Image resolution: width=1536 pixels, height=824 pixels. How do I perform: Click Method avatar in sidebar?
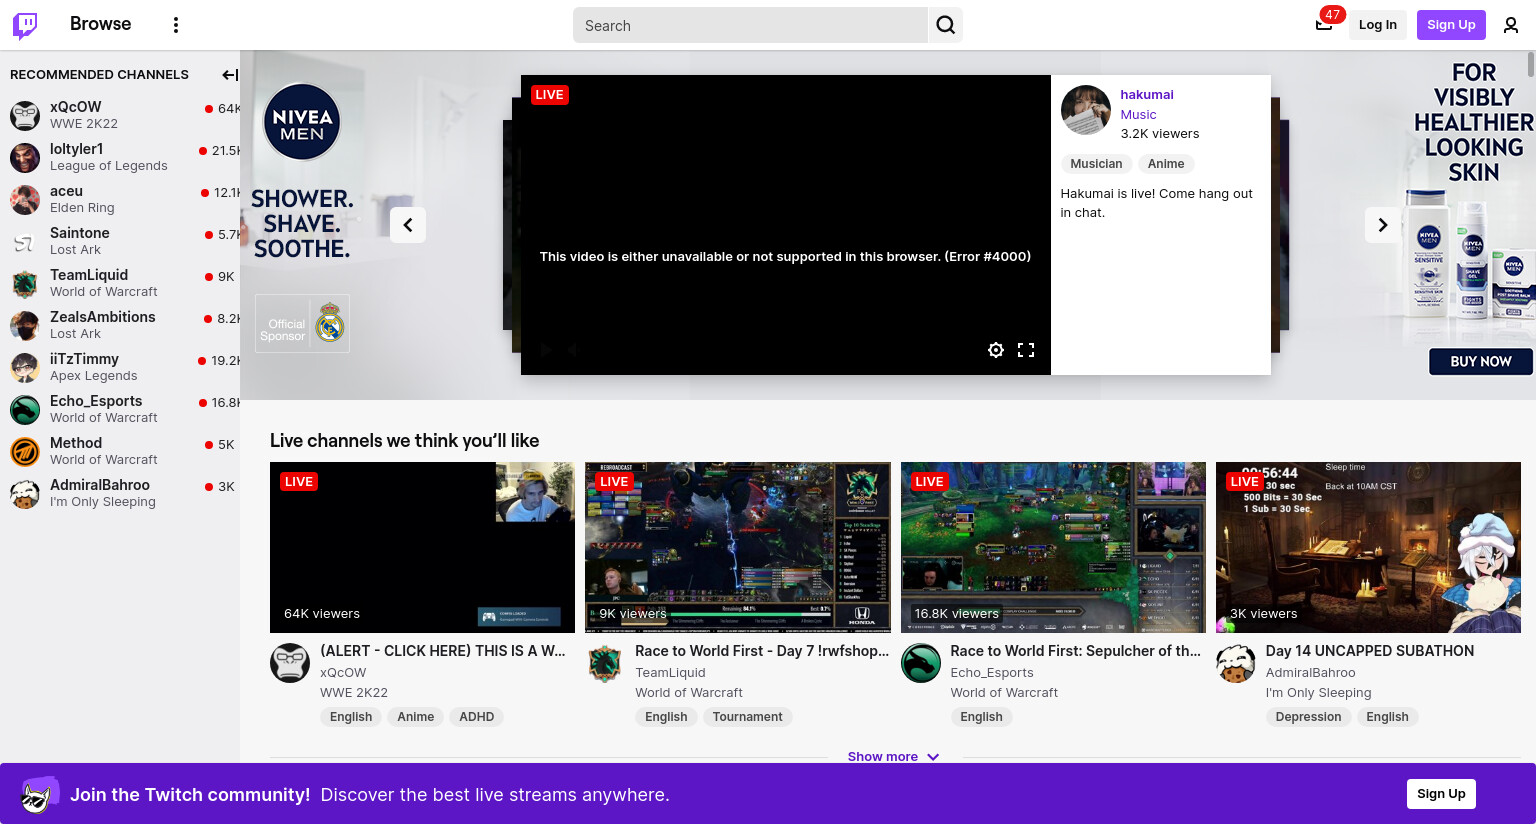click(x=25, y=451)
